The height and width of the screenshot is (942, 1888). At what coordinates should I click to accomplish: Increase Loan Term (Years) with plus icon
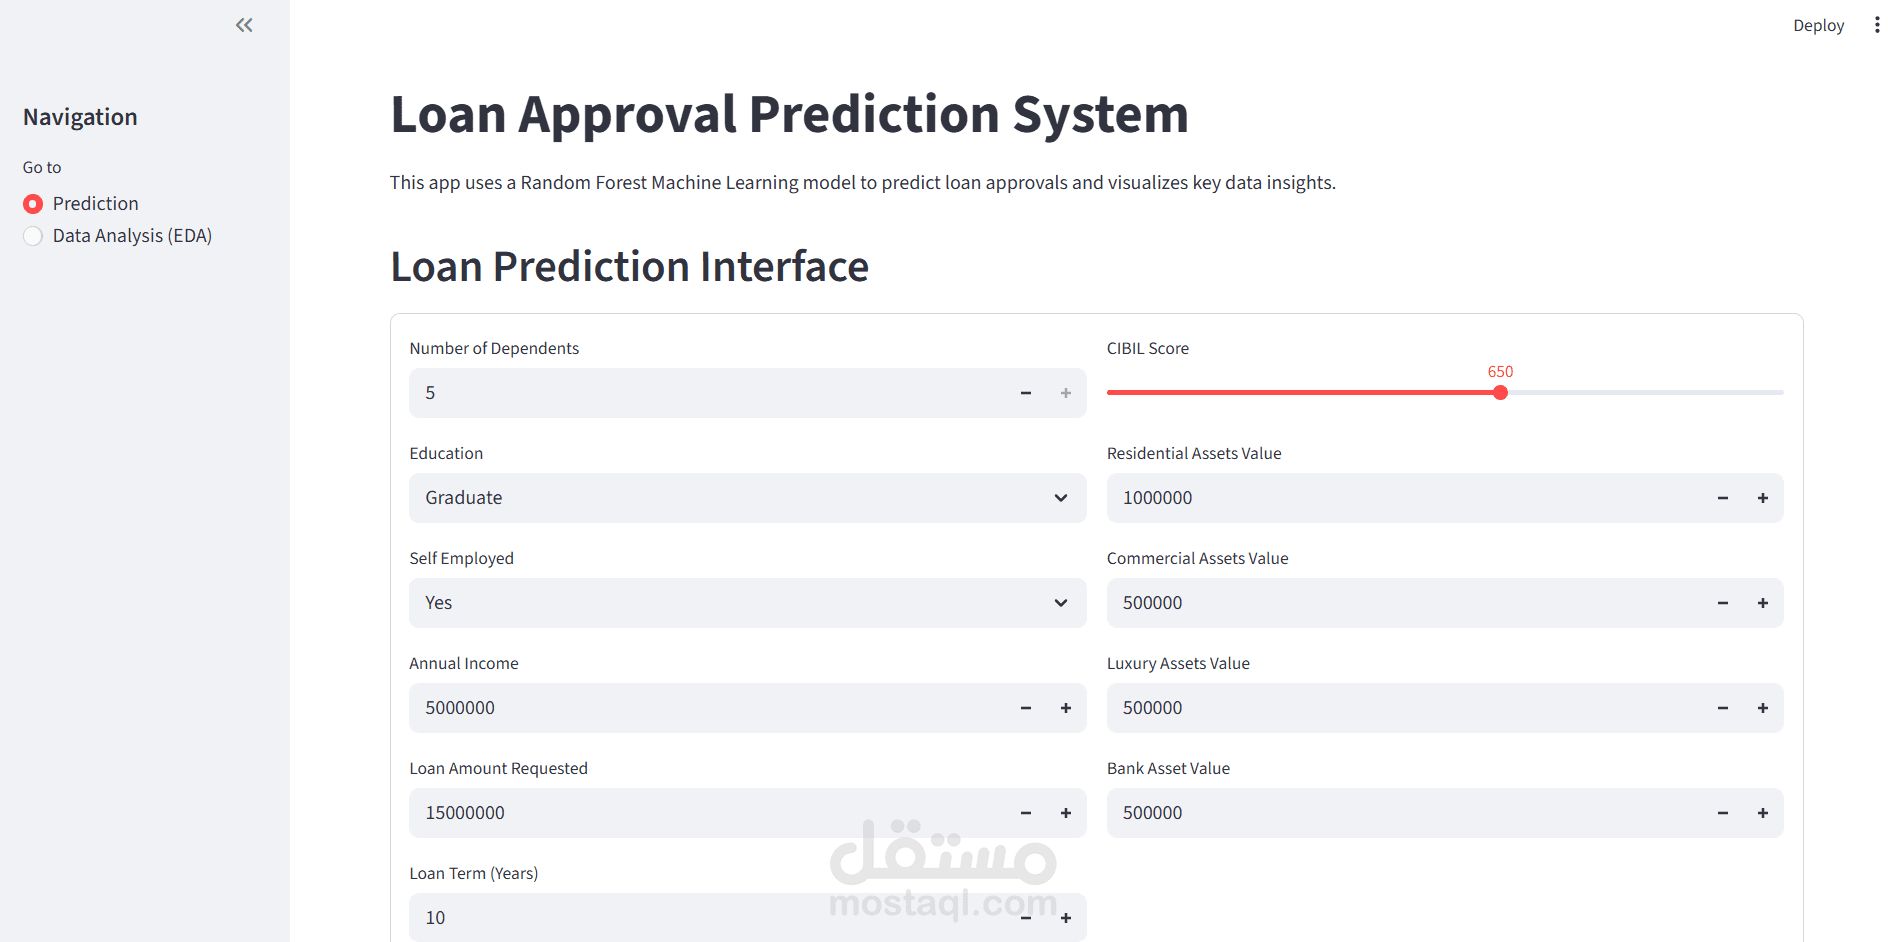pos(1066,918)
